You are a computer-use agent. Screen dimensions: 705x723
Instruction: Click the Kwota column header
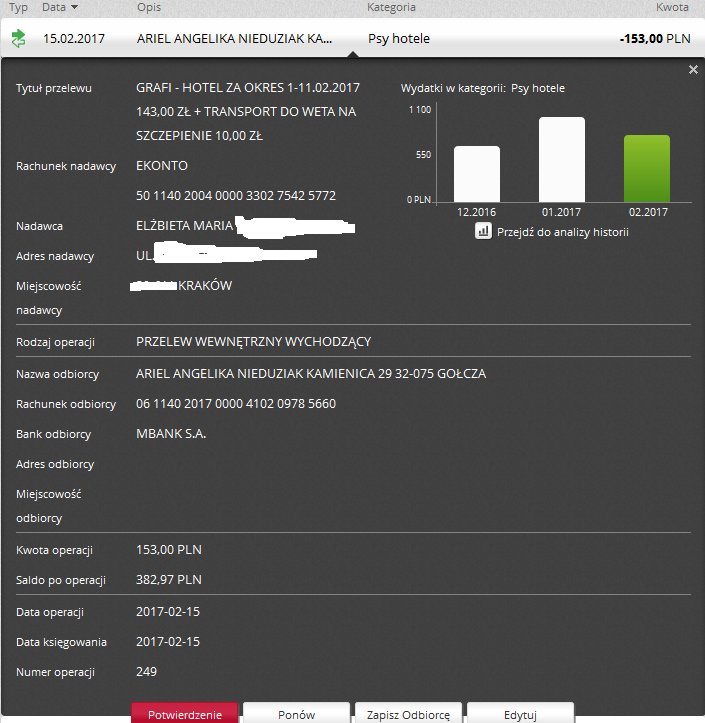coord(672,7)
